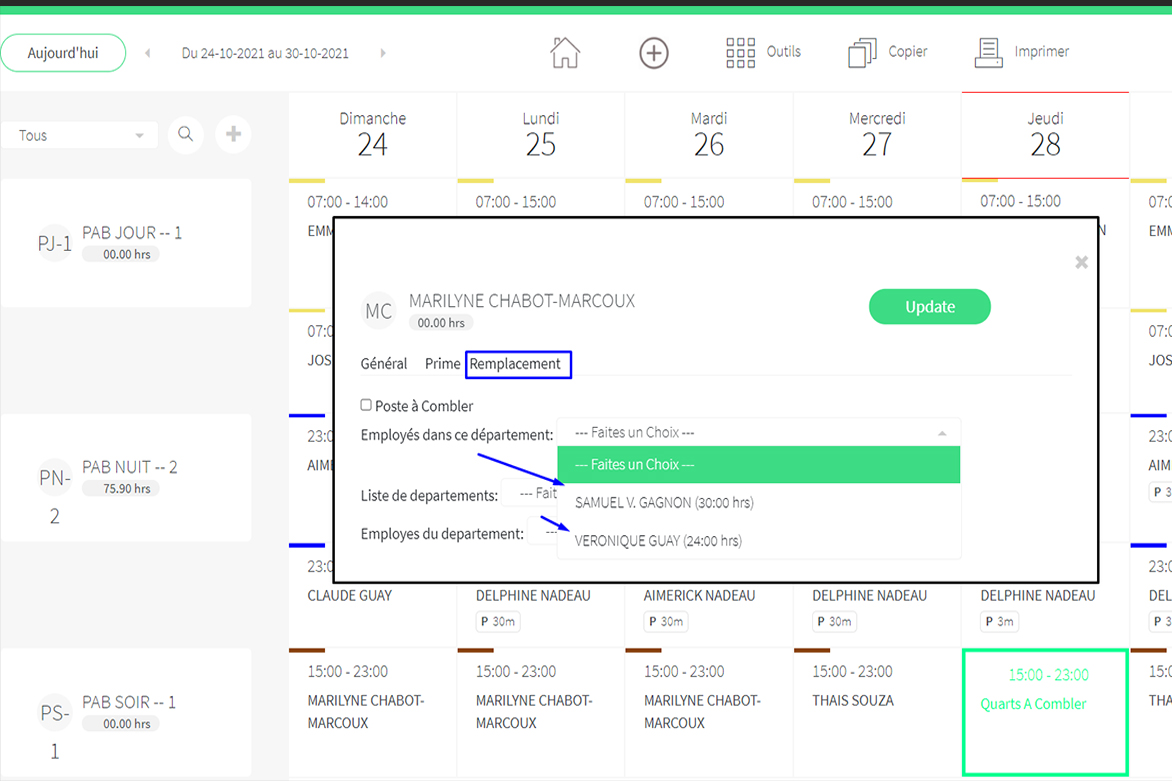The width and height of the screenshot is (1172, 781).
Task: Select the Général tab
Action: 384,364
